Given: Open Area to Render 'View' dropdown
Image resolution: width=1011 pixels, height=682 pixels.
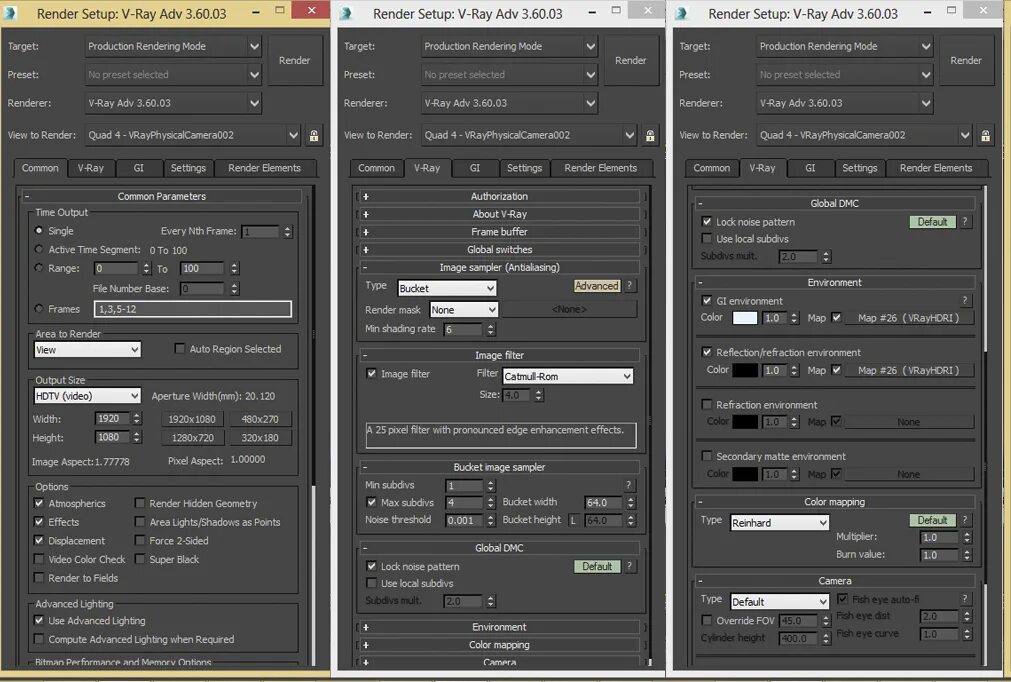Looking at the screenshot, I should tap(87, 349).
